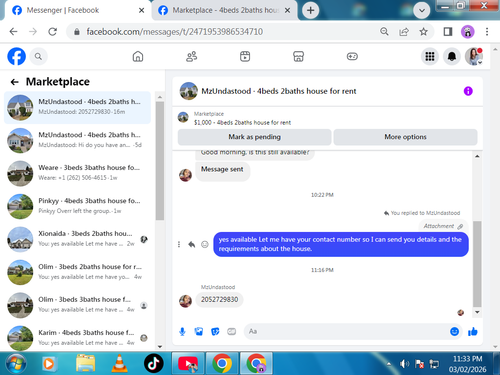The height and width of the screenshot is (375, 500).
Task: Click the MzUndastood header profile thumbnail
Action: point(189,91)
